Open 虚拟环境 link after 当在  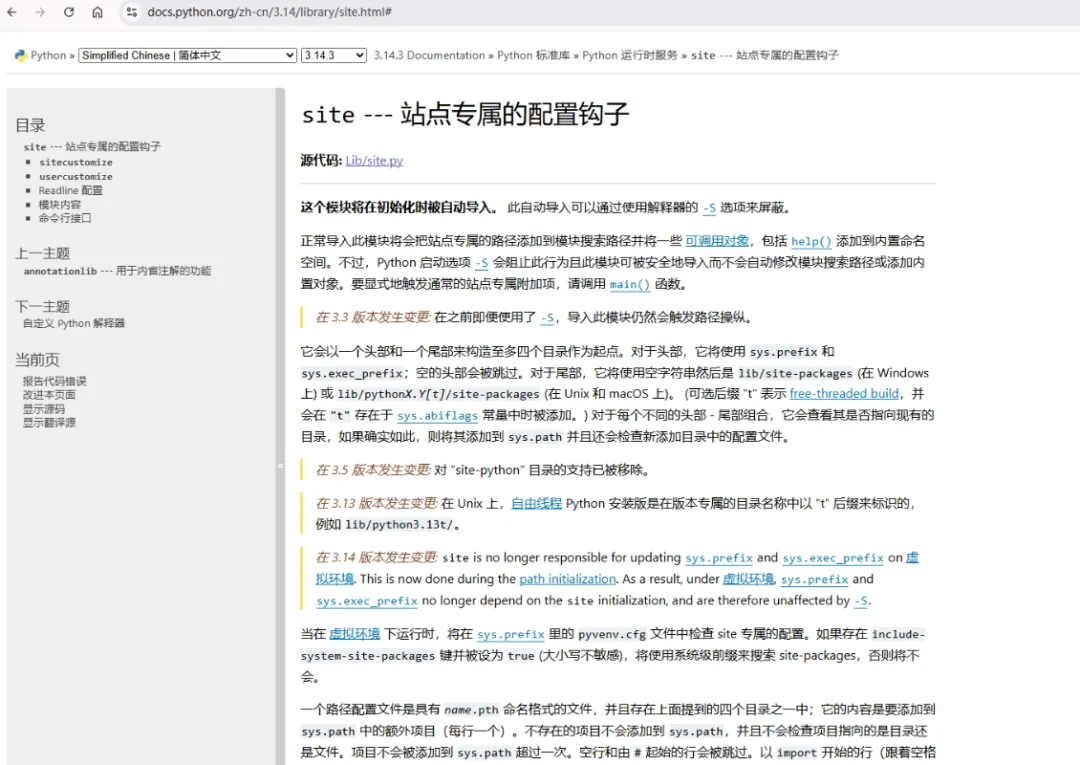(x=355, y=634)
